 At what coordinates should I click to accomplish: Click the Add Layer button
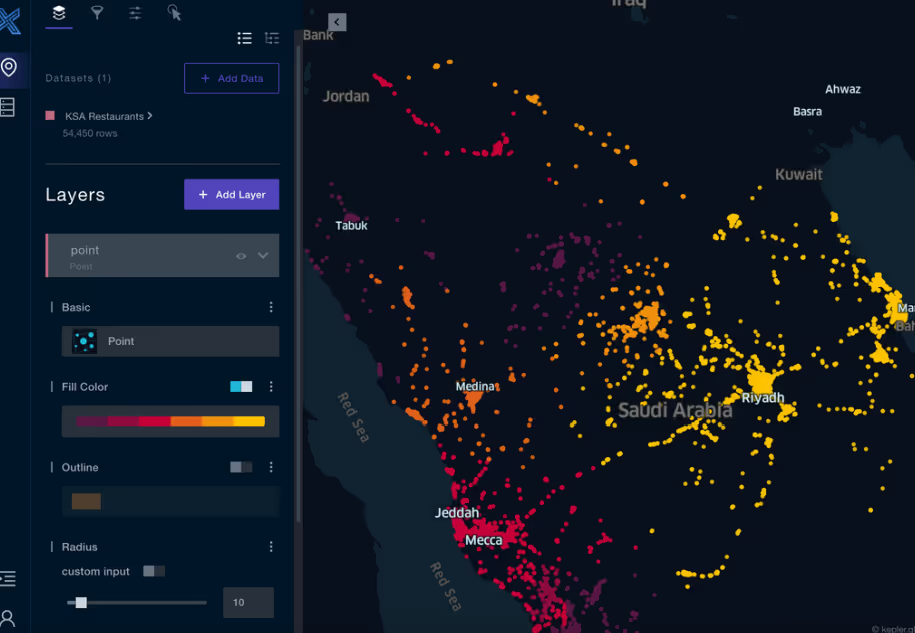231,194
